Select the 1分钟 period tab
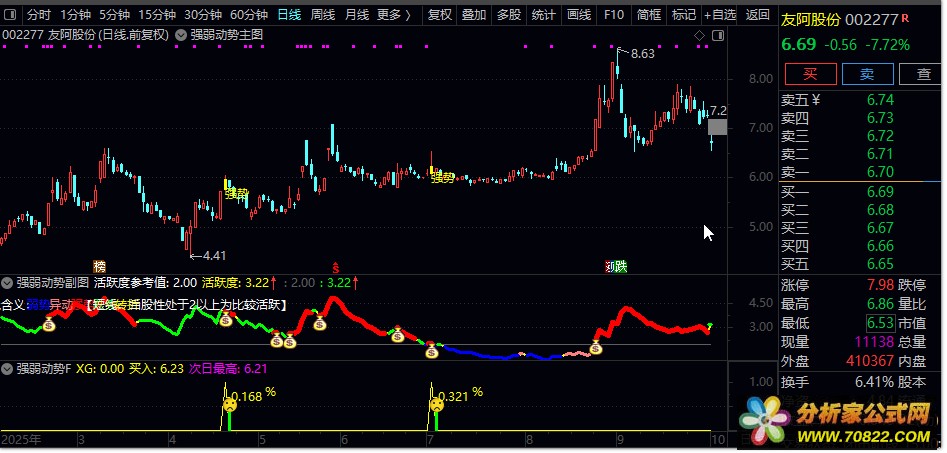The width and height of the screenshot is (947, 453). [75, 14]
